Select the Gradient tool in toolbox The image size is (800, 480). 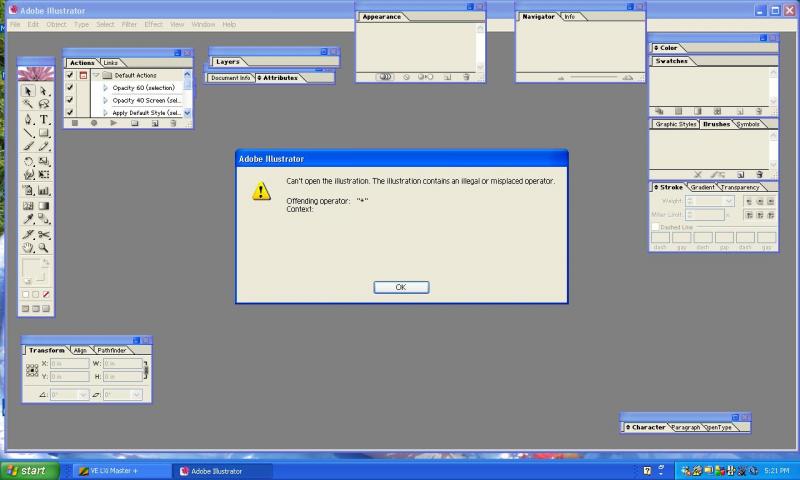click(44, 206)
